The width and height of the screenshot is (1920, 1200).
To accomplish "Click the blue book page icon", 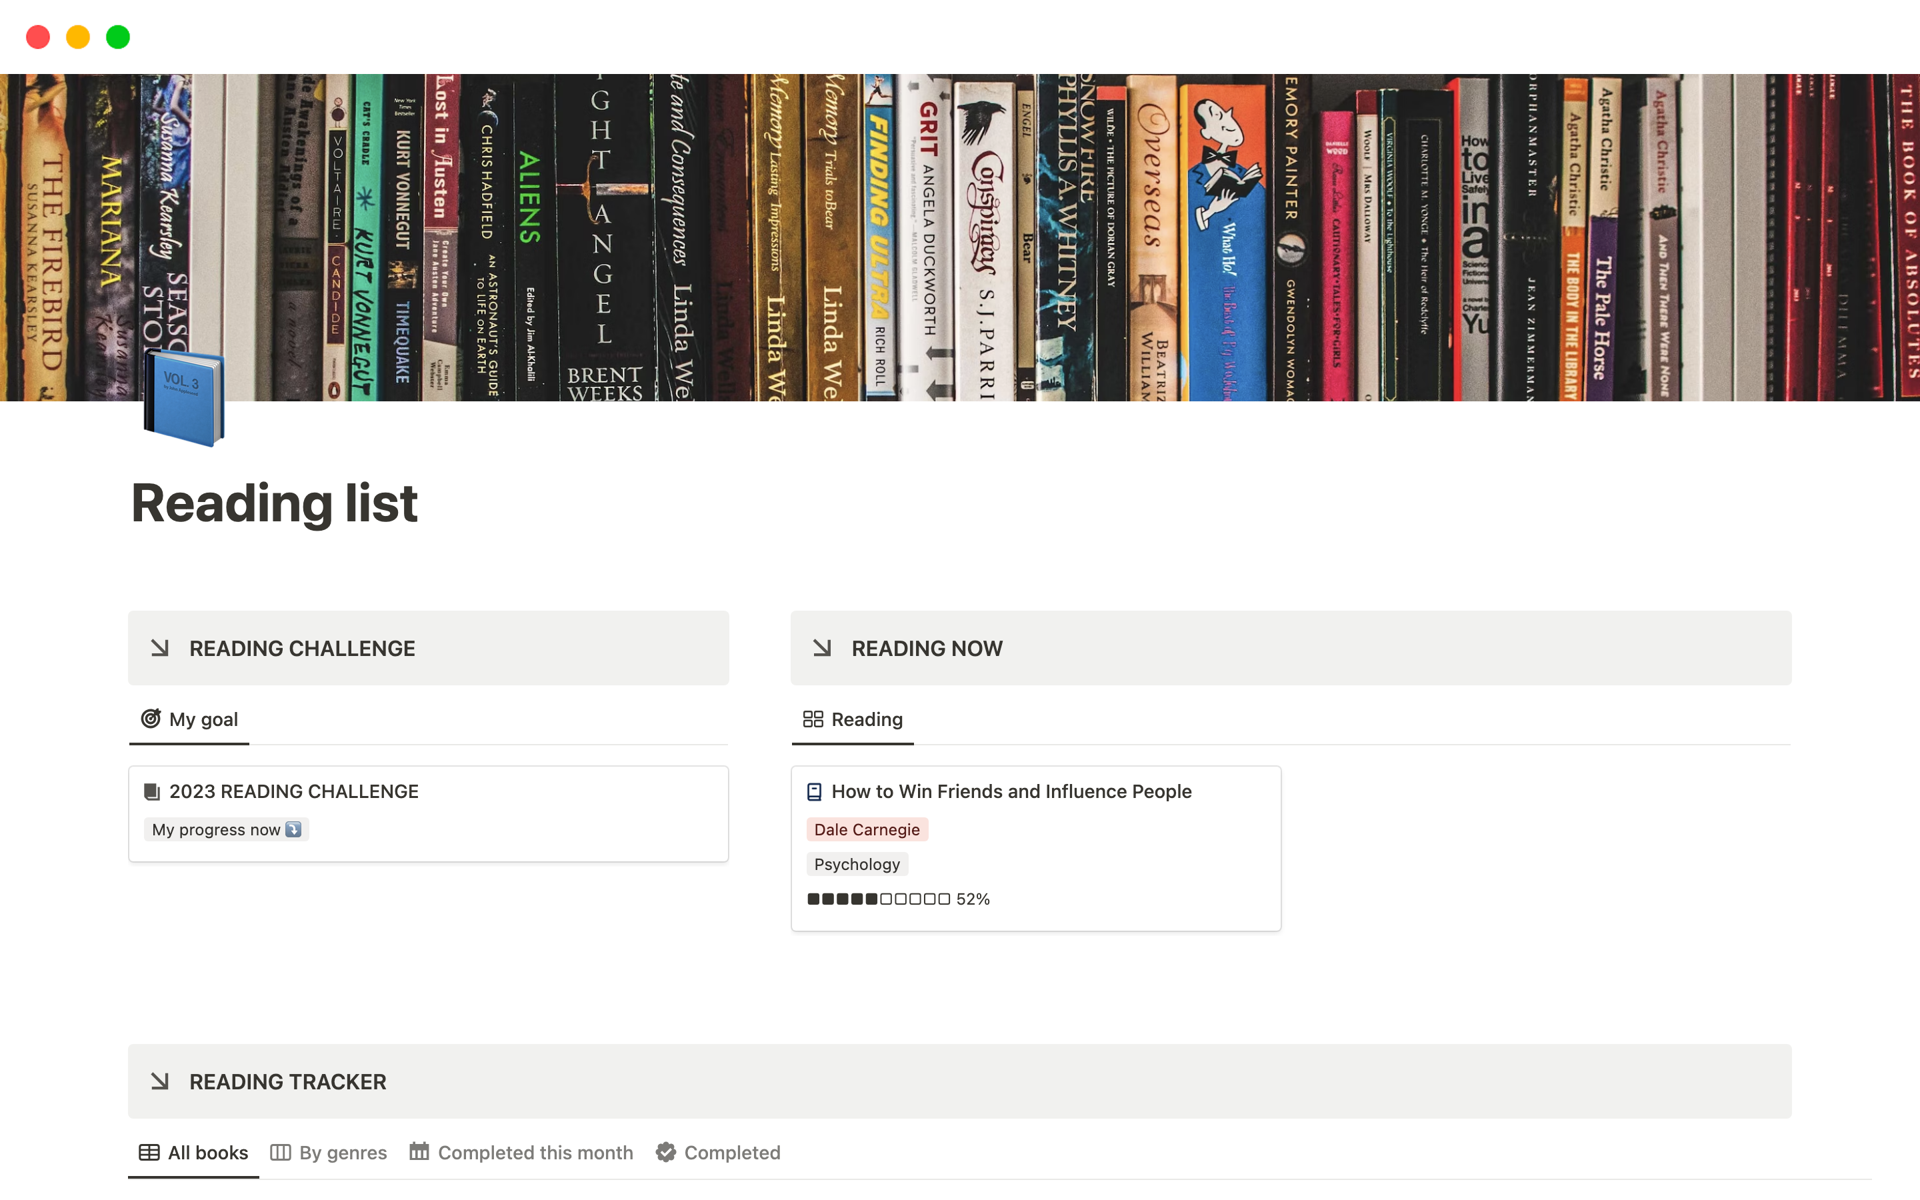I will tap(184, 398).
